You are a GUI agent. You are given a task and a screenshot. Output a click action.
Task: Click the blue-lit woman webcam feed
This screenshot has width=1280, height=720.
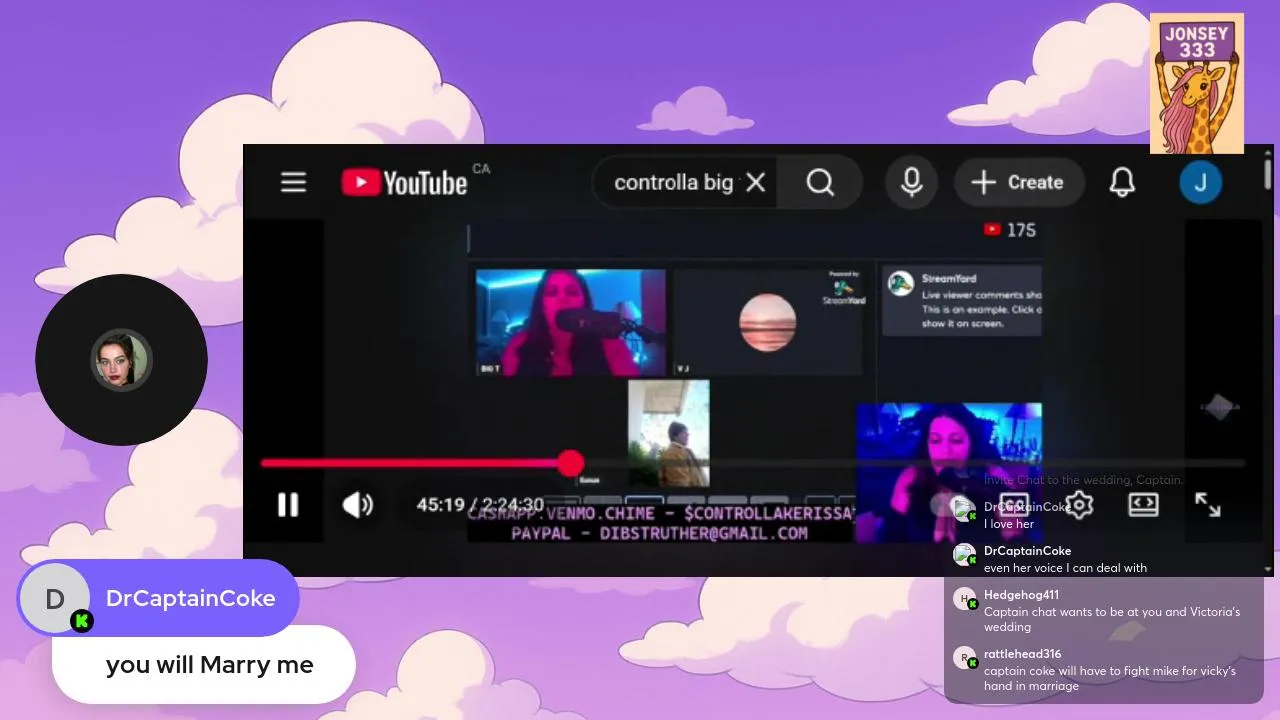click(948, 472)
